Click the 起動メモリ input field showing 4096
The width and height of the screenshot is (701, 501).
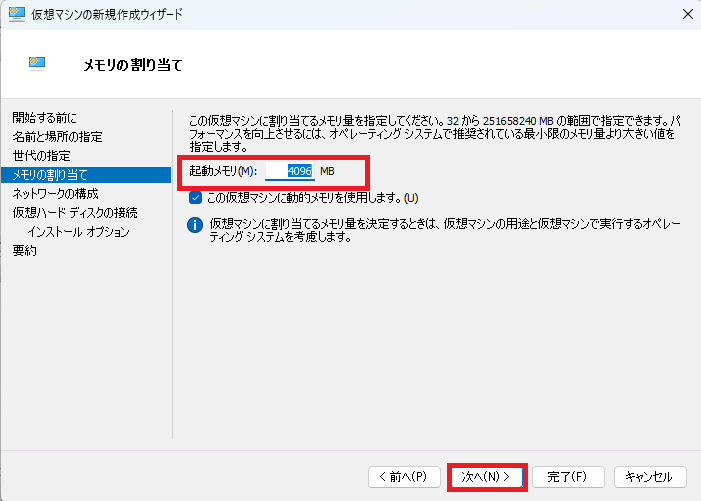290,171
